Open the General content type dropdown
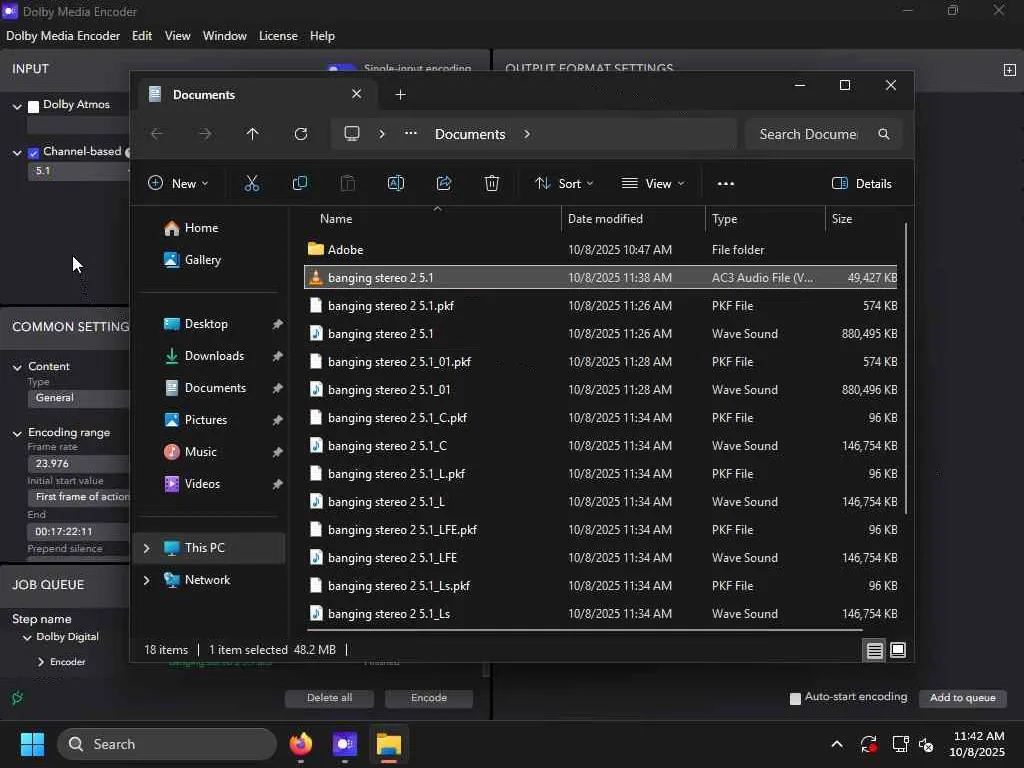1024x768 pixels. 78,398
